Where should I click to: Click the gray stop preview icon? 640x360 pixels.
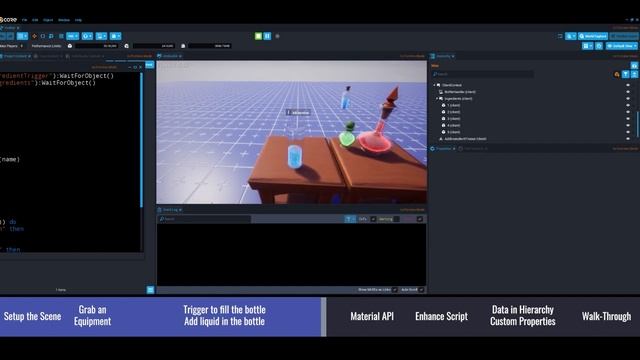point(278,36)
